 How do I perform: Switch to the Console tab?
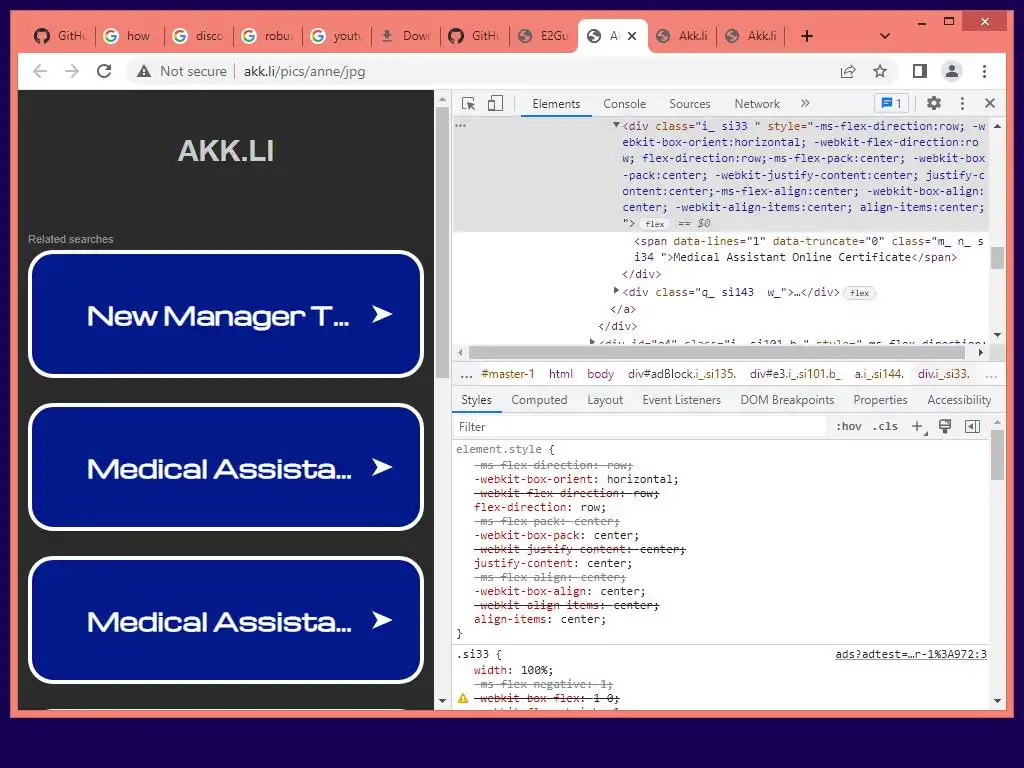pyautogui.click(x=624, y=104)
